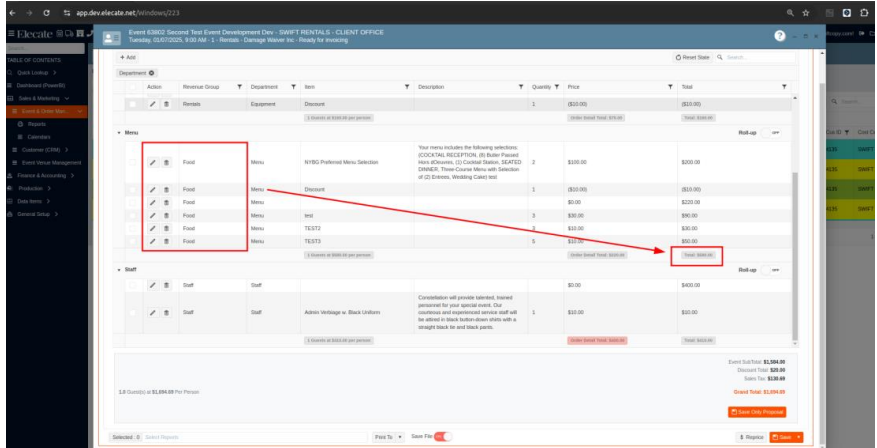
Task: Open the Department column filter icon
Action: 293,87
